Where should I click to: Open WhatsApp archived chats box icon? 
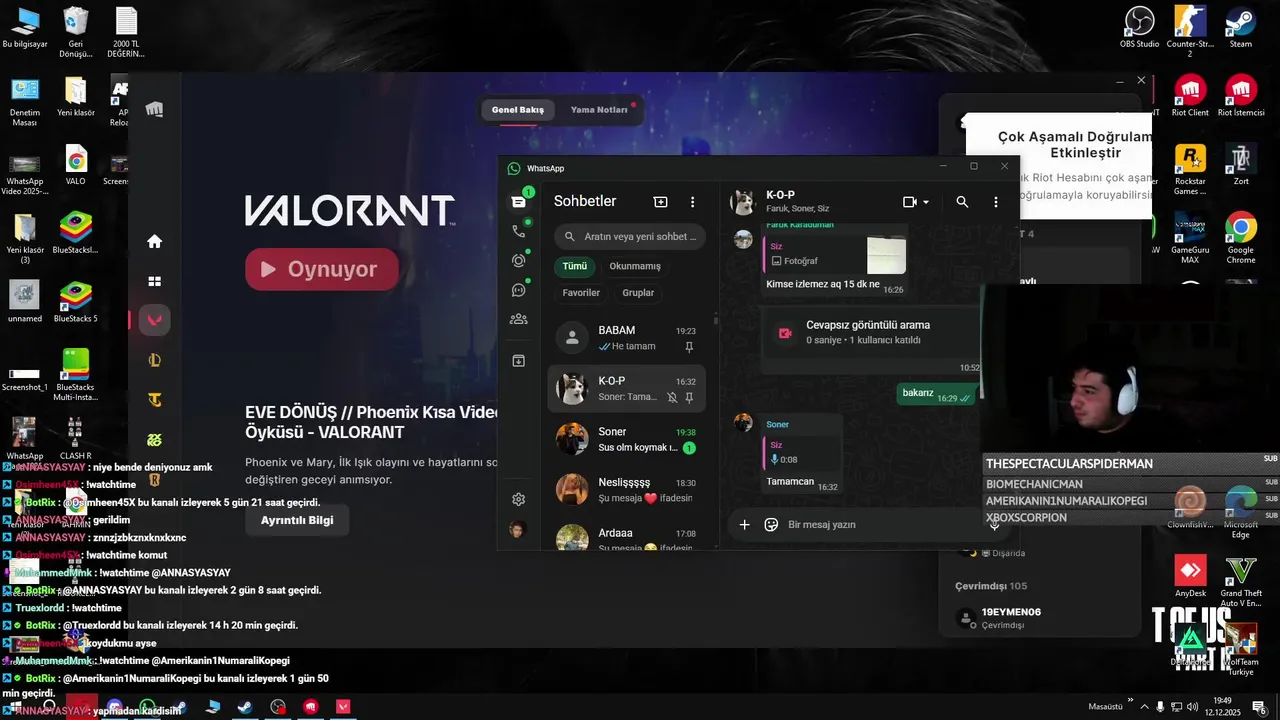click(x=518, y=361)
